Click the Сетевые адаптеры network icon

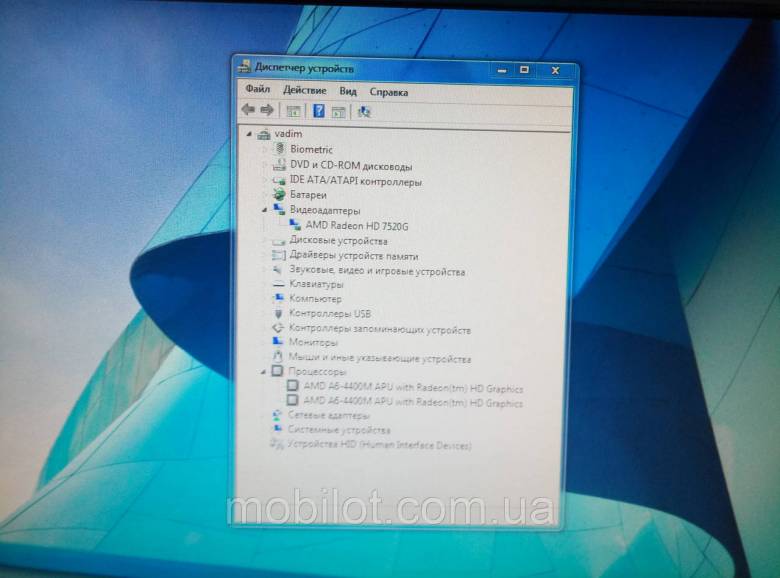click(x=277, y=414)
